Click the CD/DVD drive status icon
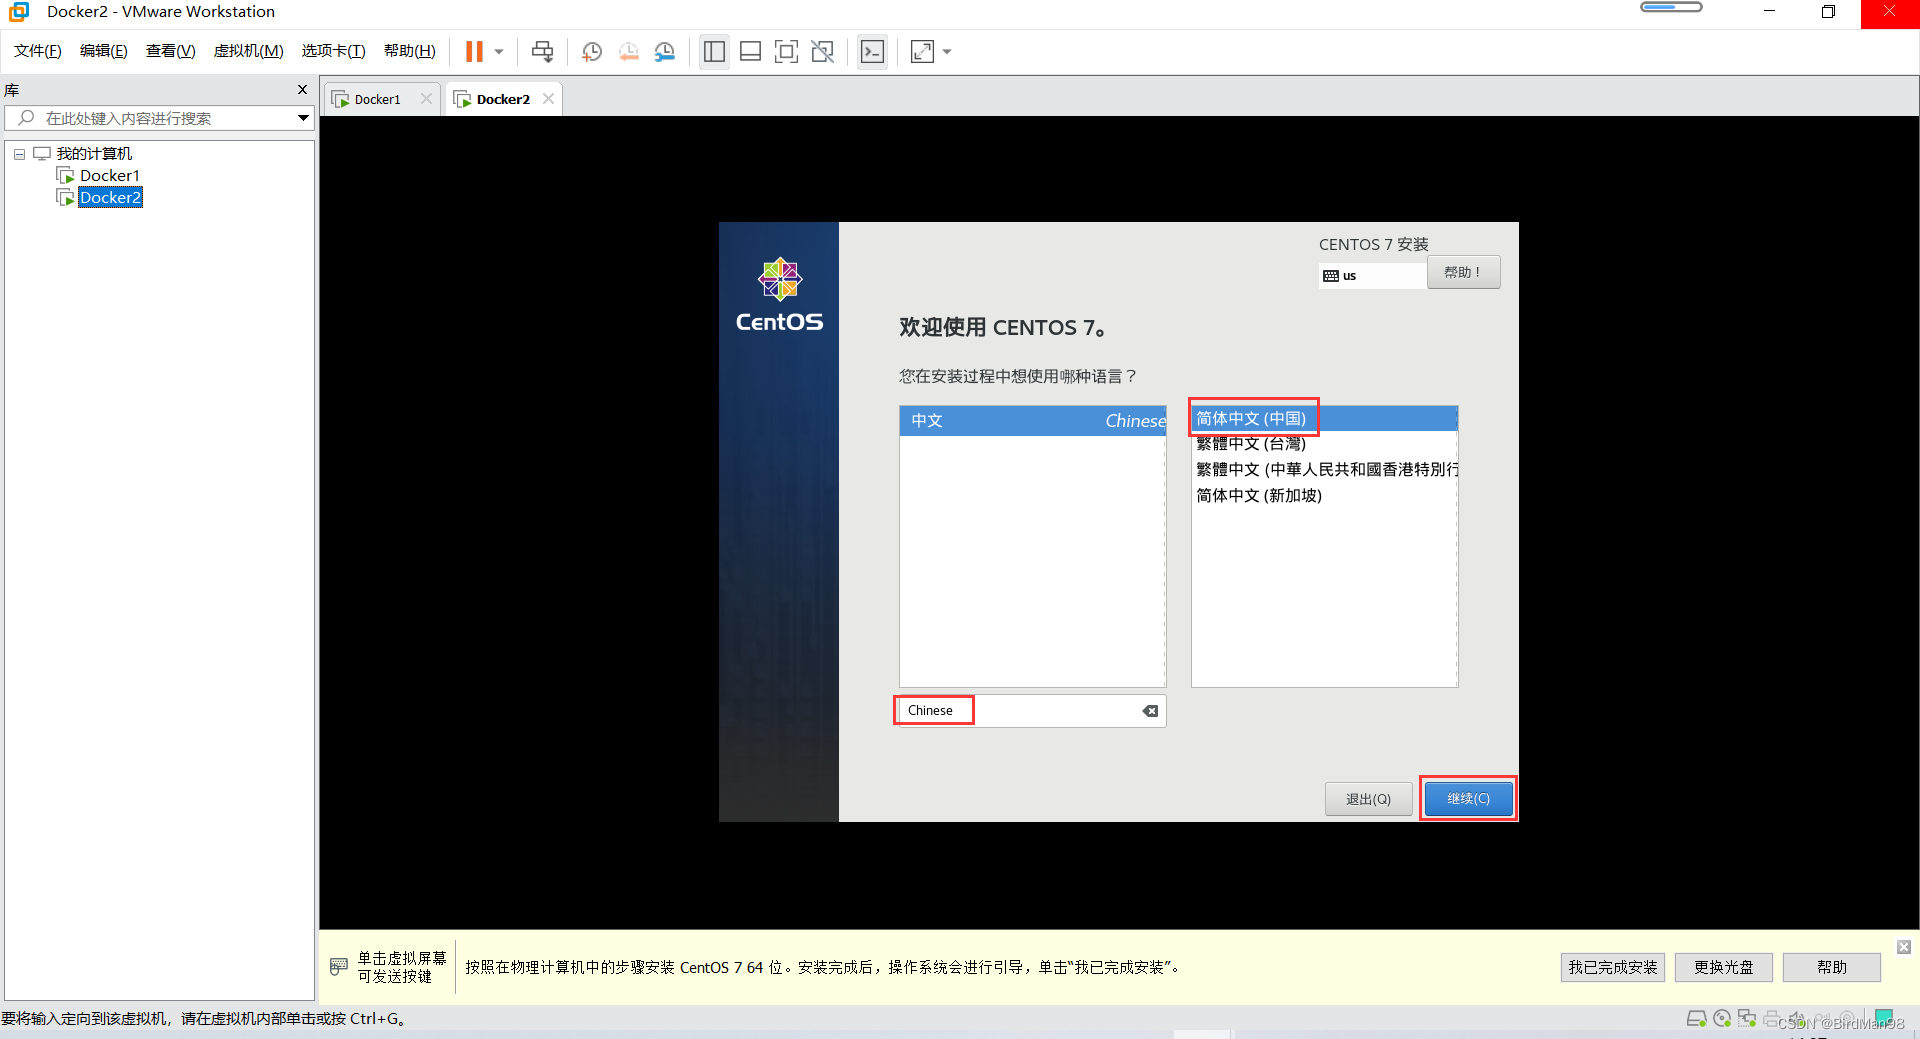Image resolution: width=1920 pixels, height=1039 pixels. click(x=1722, y=1019)
